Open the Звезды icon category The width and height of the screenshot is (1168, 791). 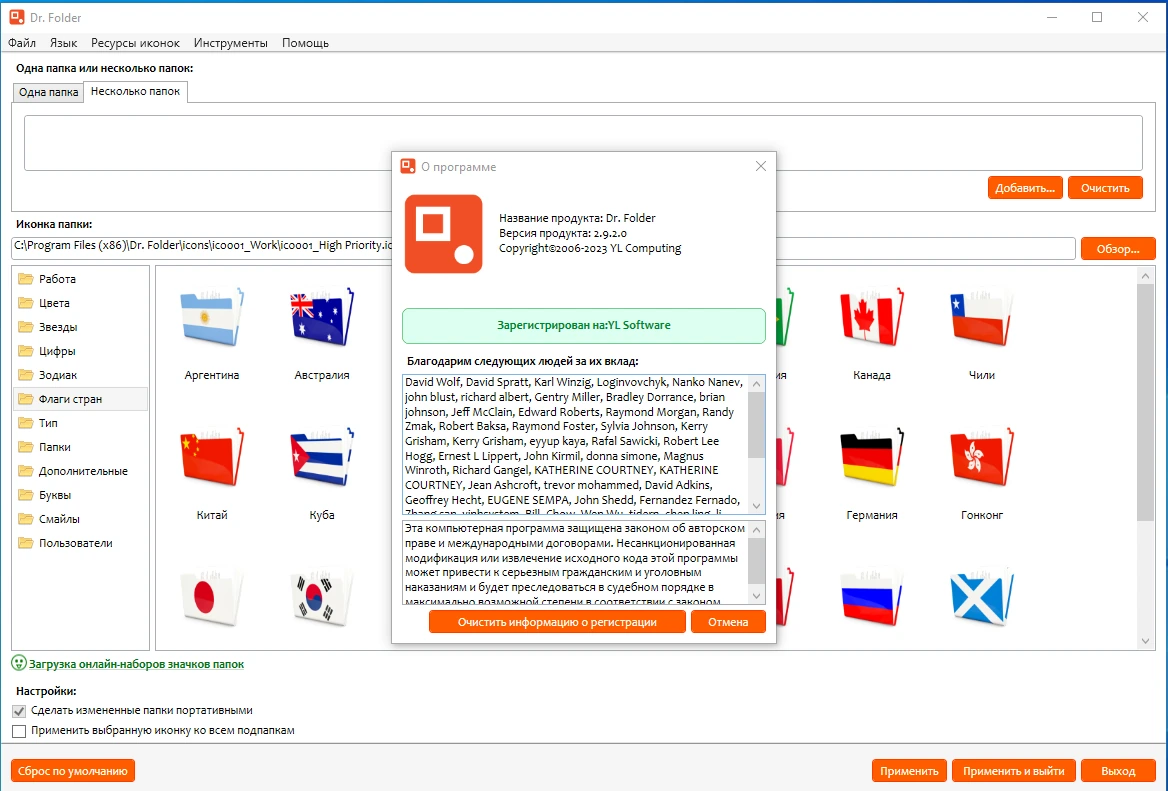80,326
